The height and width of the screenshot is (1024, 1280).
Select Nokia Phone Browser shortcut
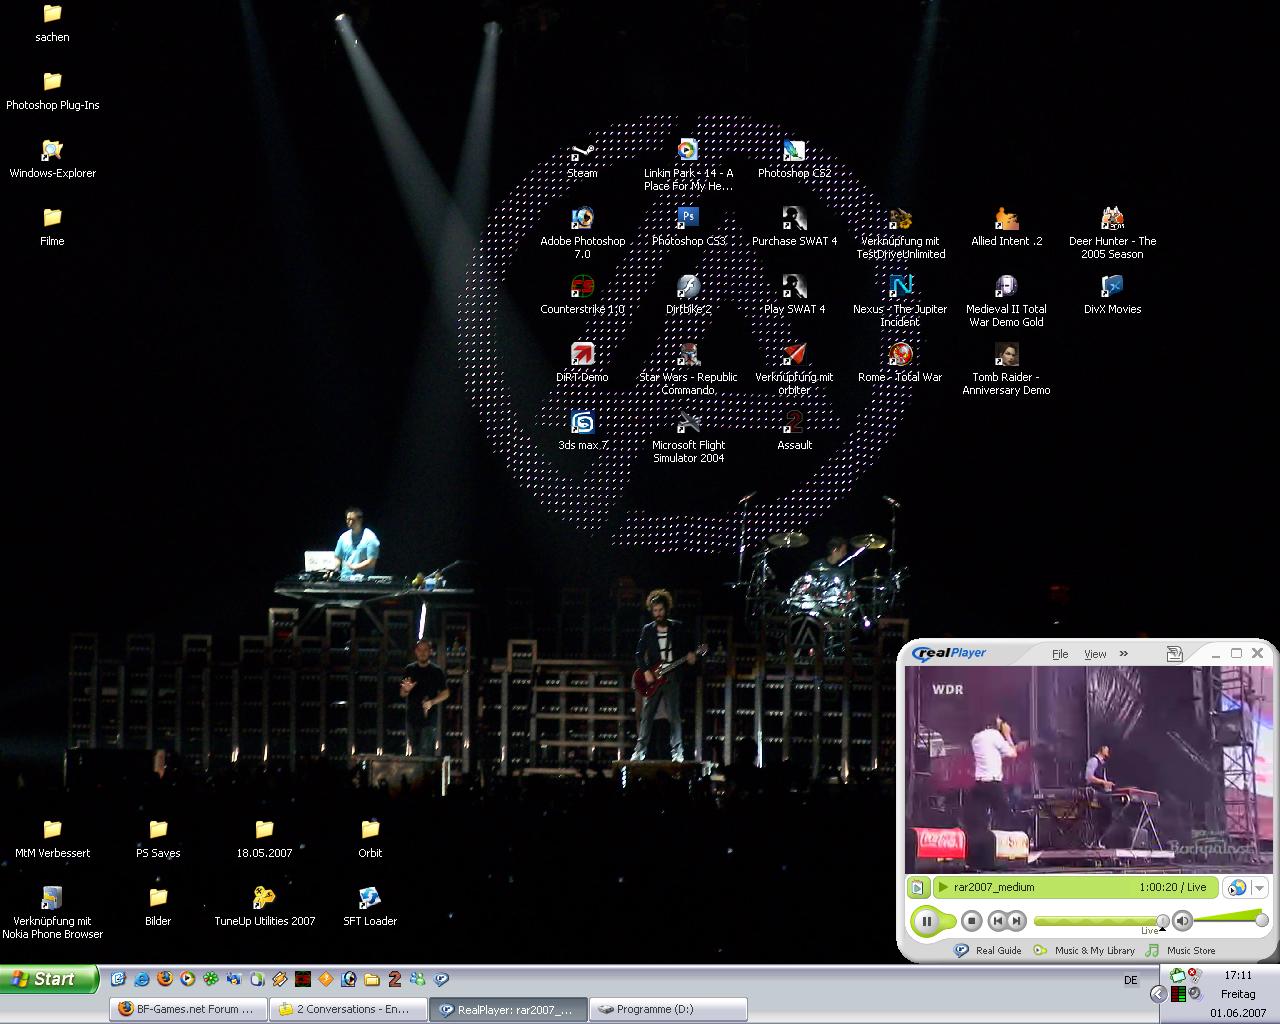(52, 914)
